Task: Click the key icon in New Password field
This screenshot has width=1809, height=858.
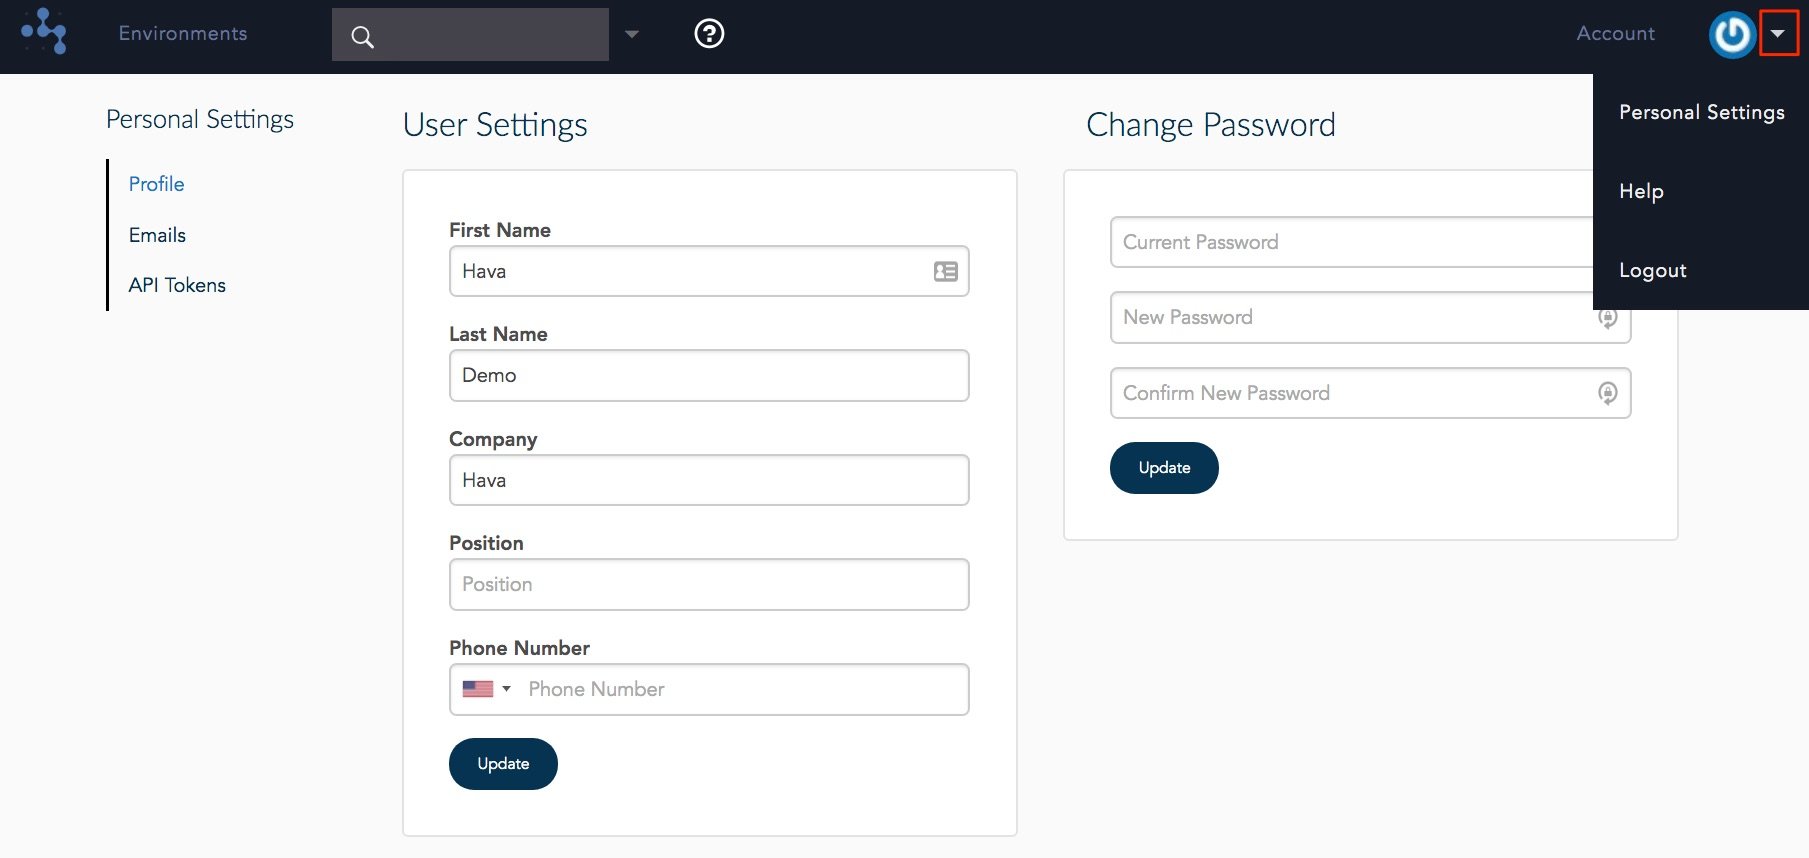Action: 1607,318
